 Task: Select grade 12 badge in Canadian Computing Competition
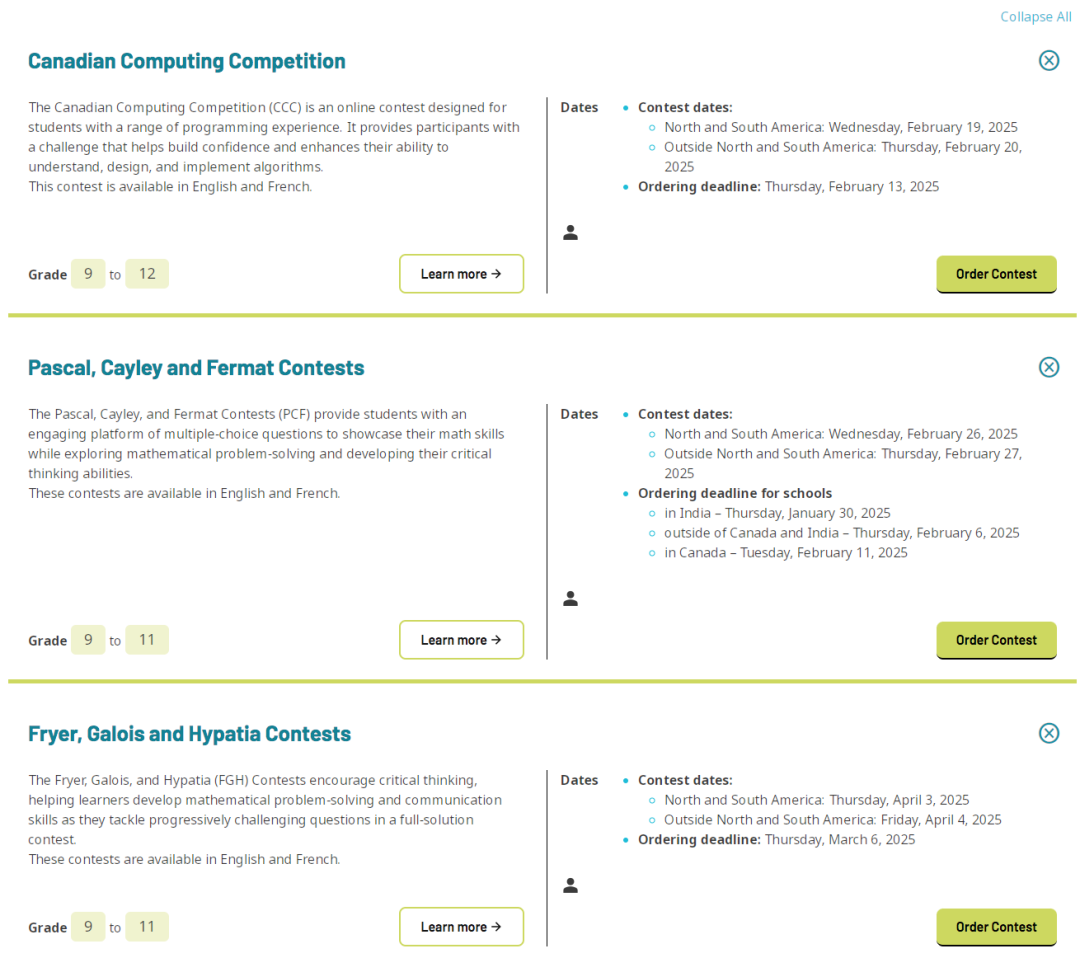pos(147,274)
